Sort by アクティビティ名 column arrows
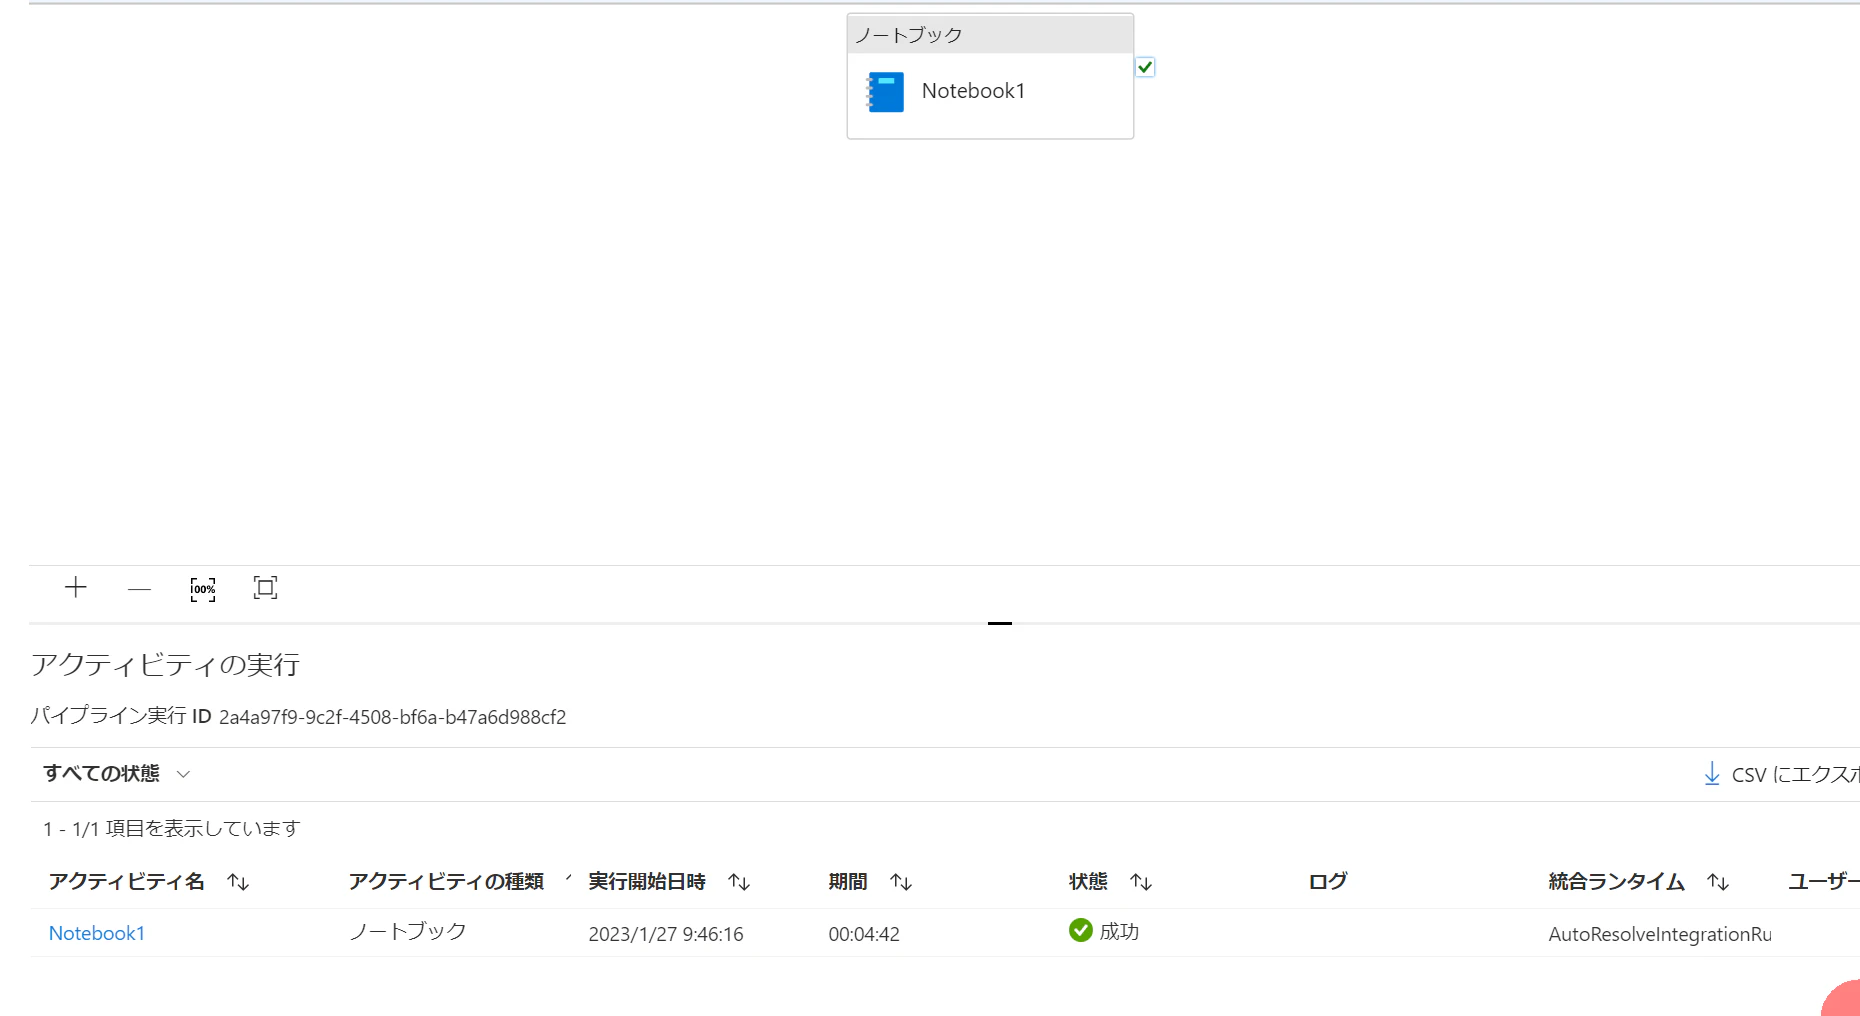Screen dimensions: 1860x1016 coord(238,882)
